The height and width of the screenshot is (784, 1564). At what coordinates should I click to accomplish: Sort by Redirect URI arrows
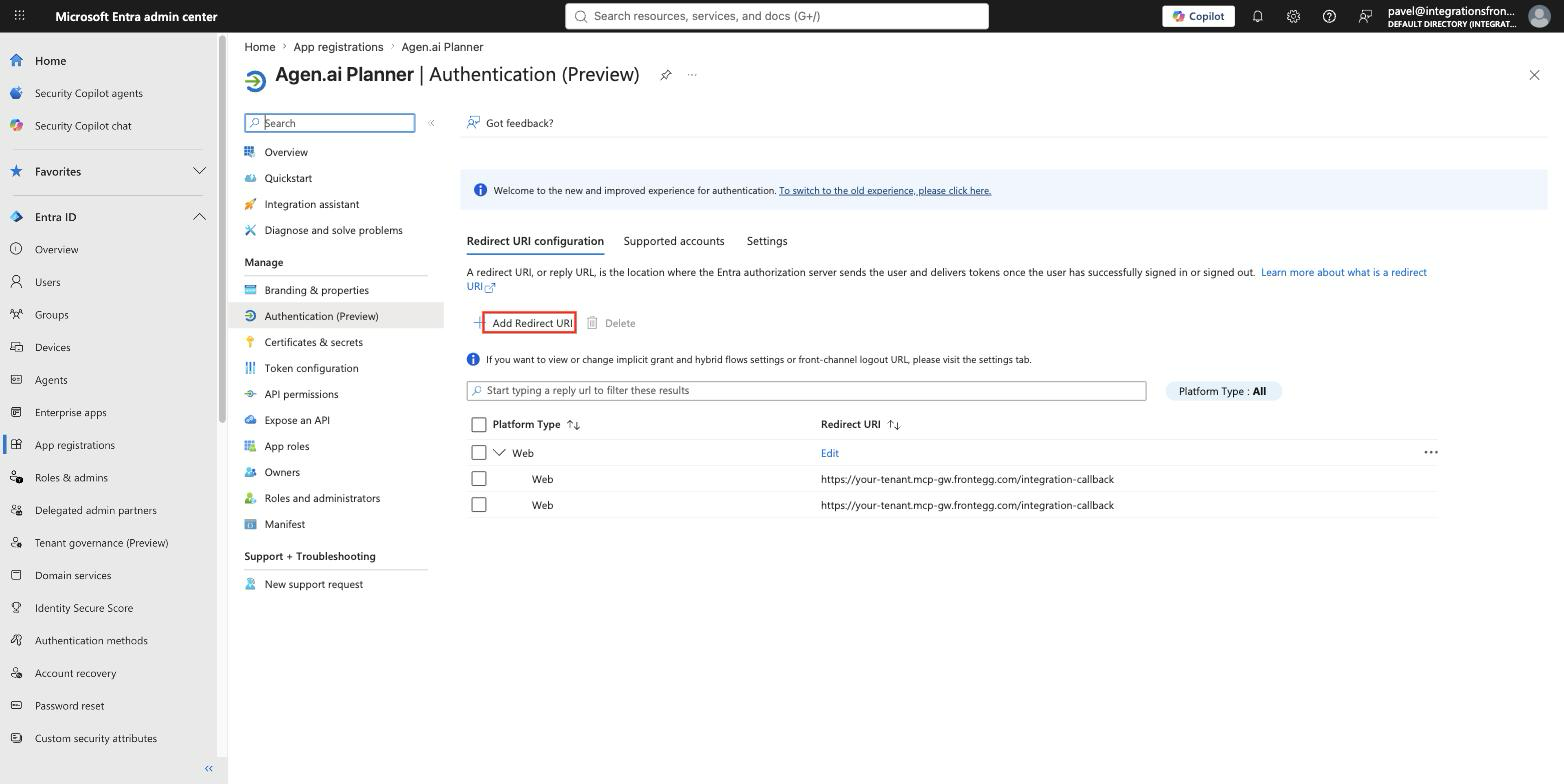(894, 425)
